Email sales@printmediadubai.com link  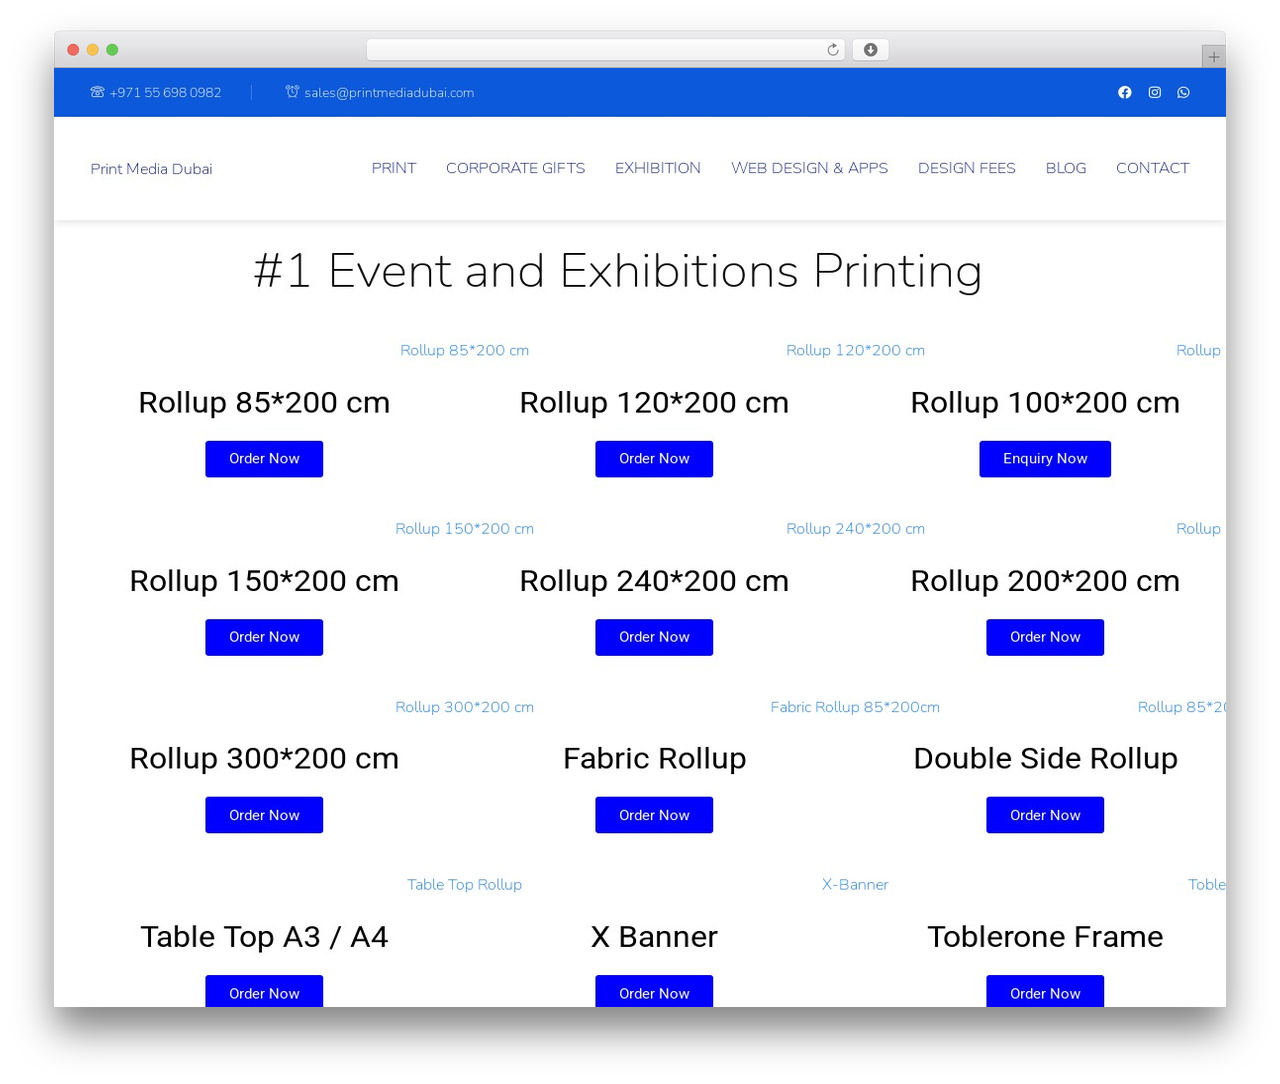point(389,93)
